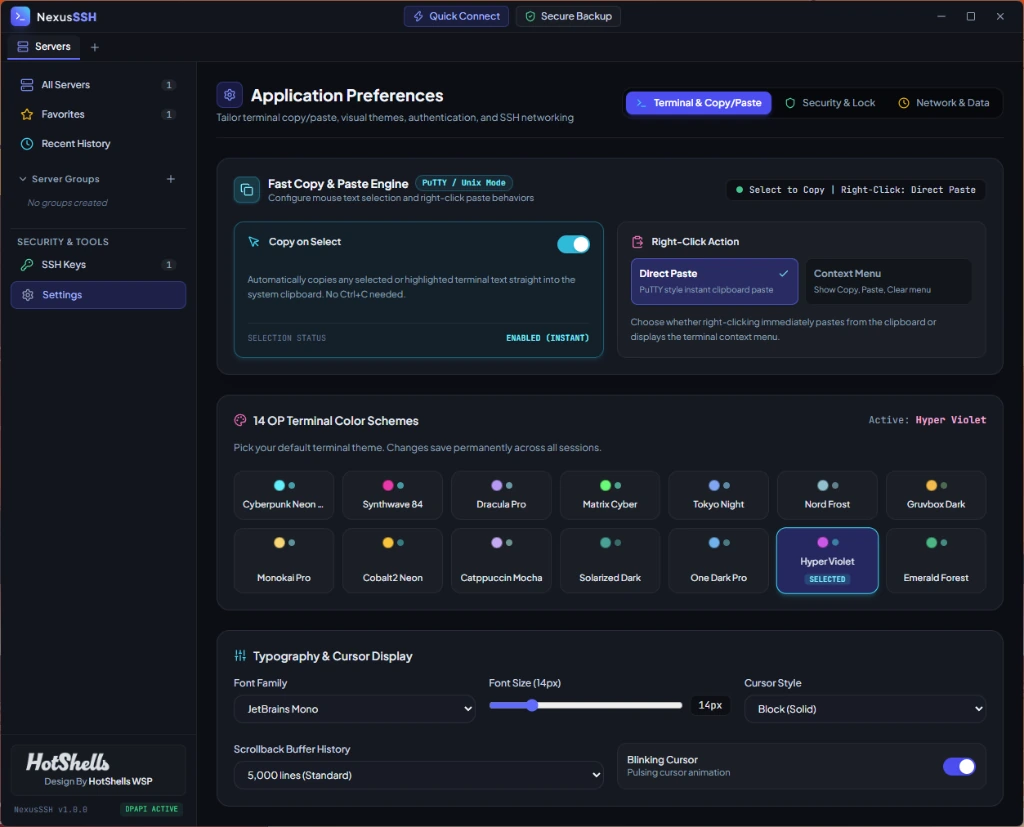
Task: Click the Security & Lock shield icon
Action: pyautogui.click(x=790, y=103)
